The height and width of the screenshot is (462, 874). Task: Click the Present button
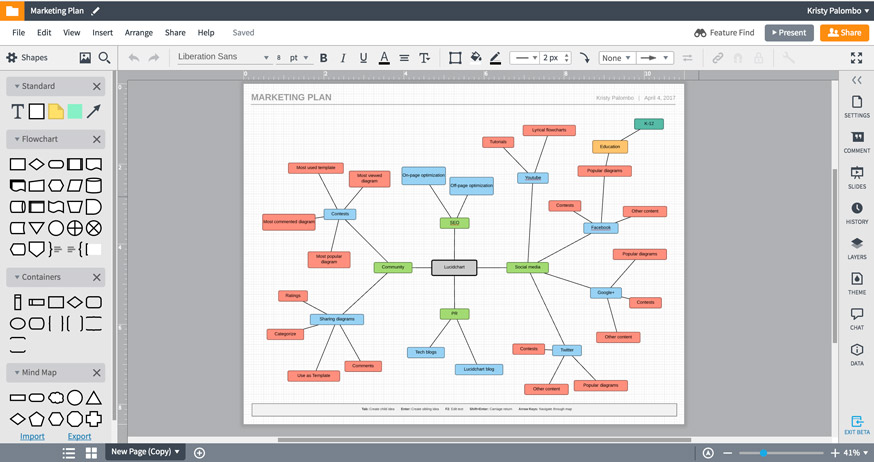click(x=788, y=33)
